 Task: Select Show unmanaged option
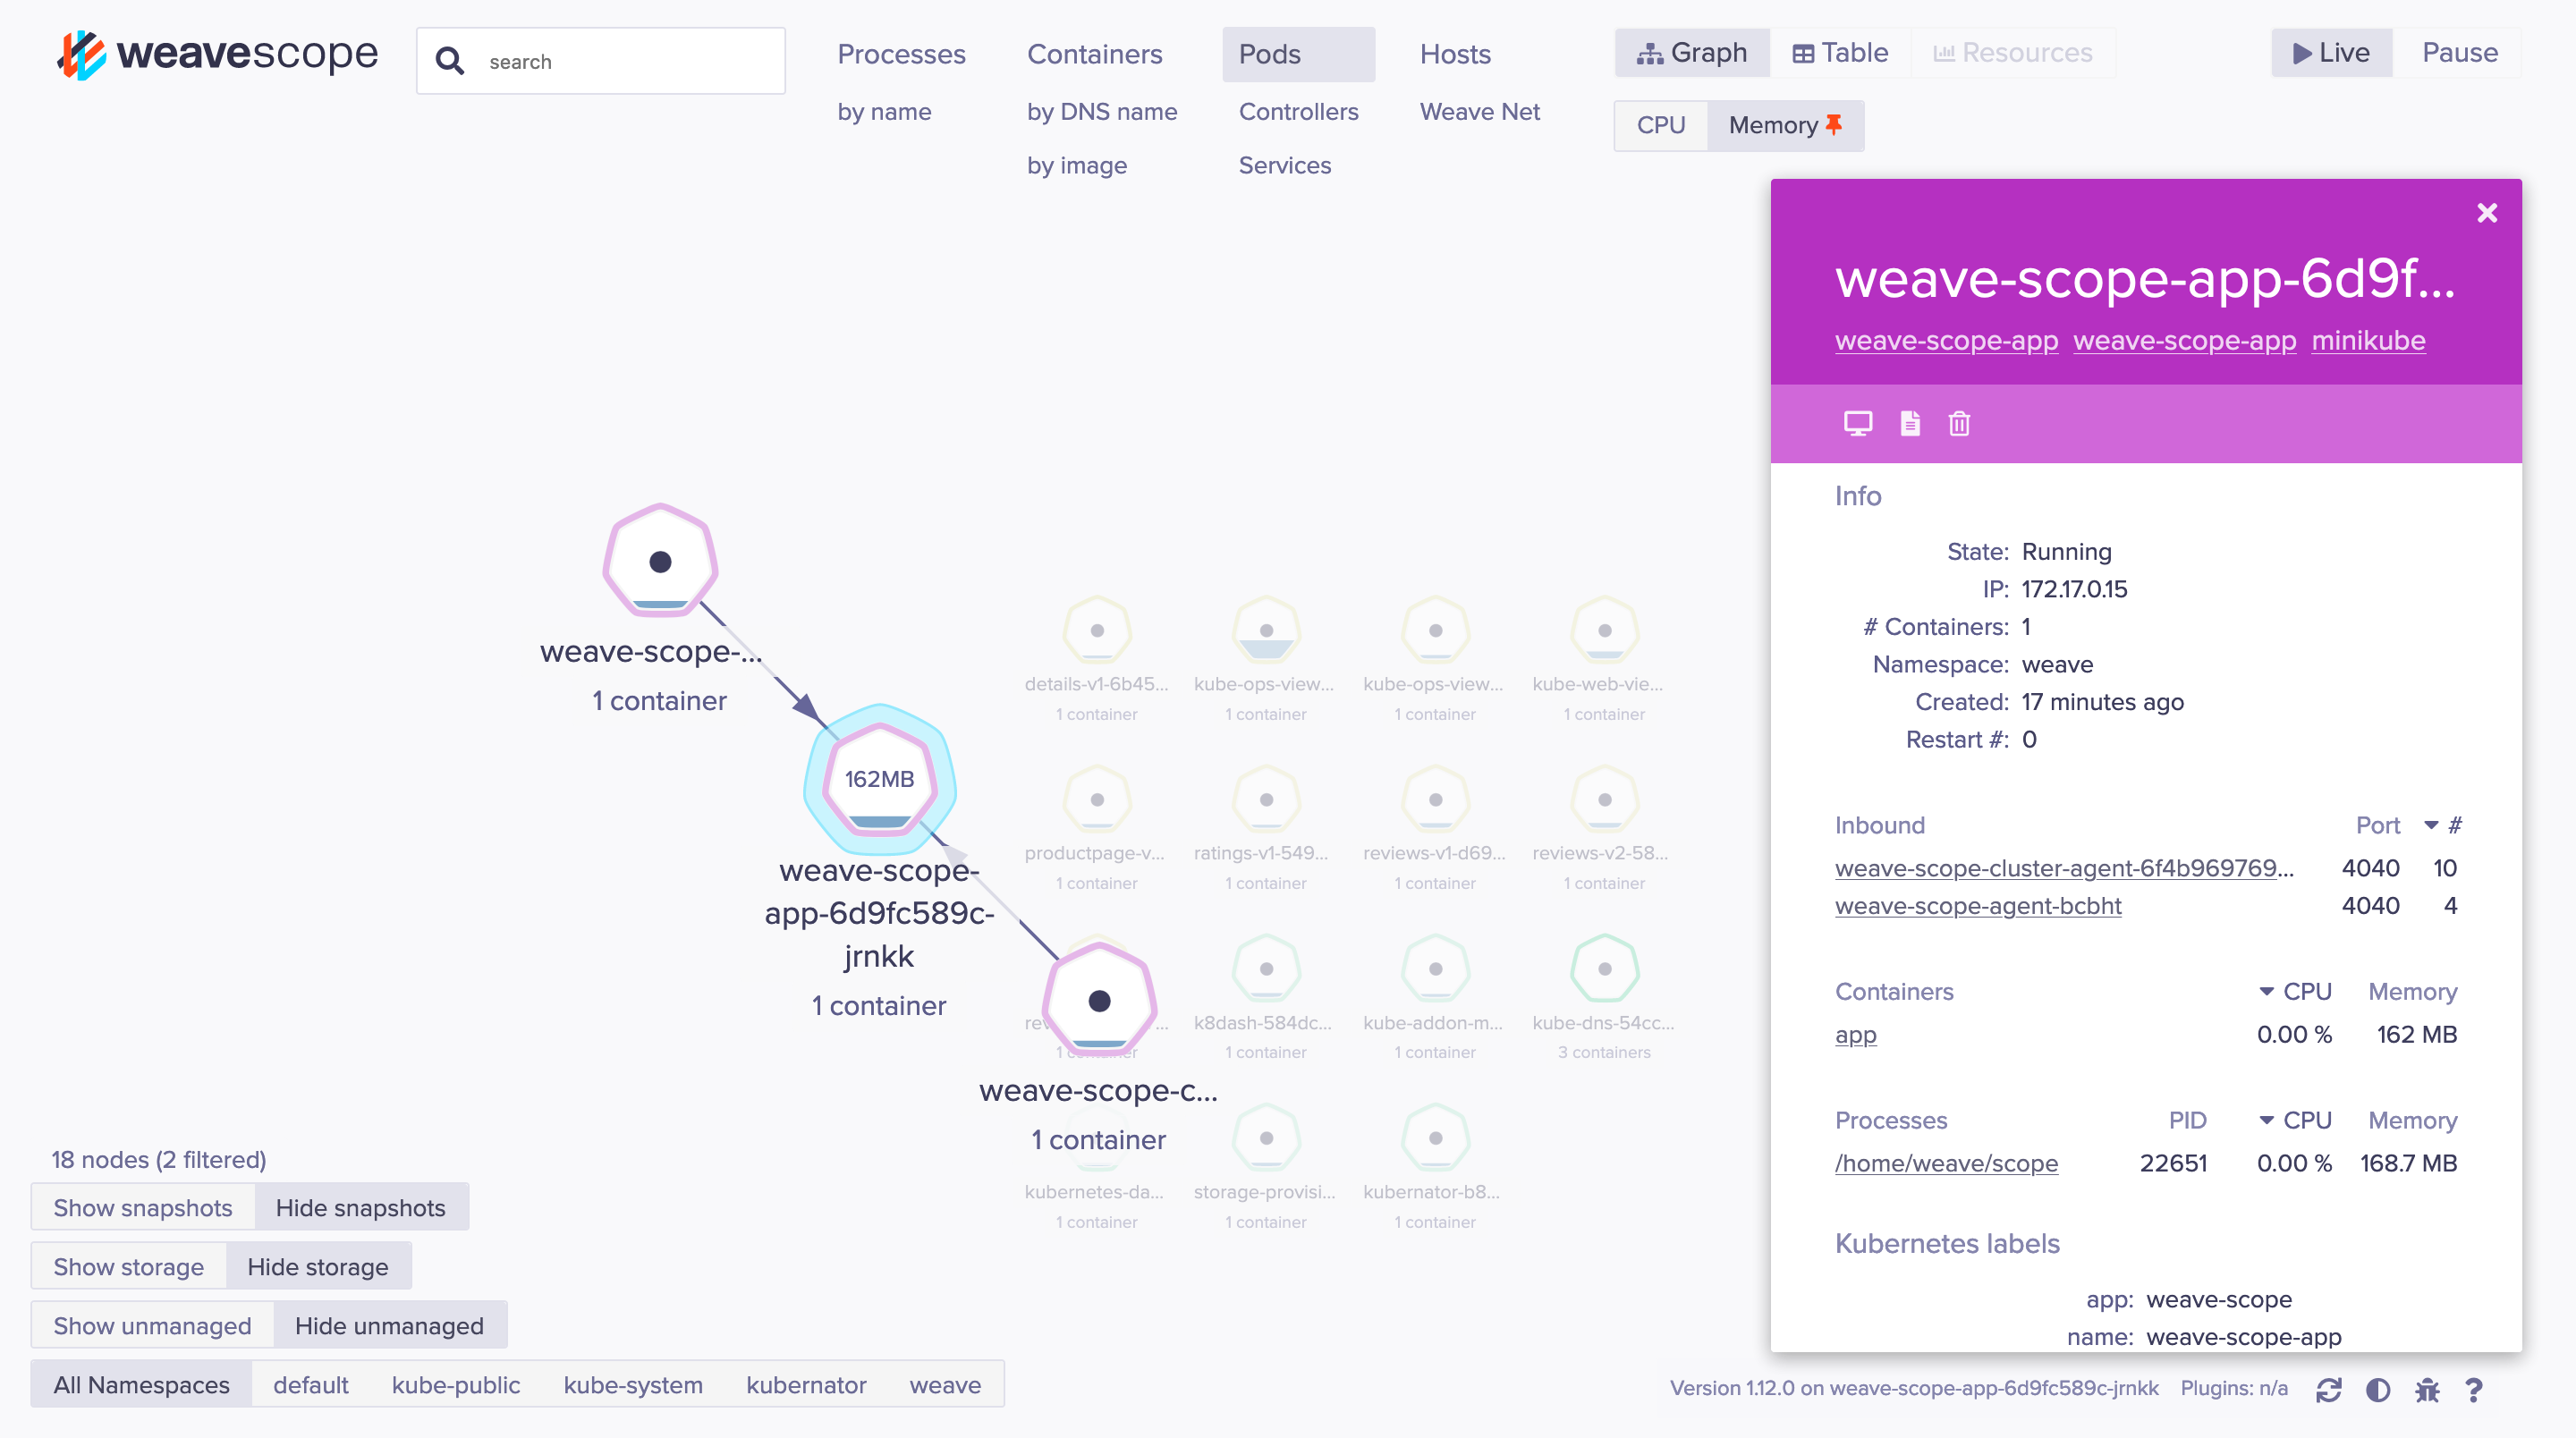pyautogui.click(x=152, y=1325)
